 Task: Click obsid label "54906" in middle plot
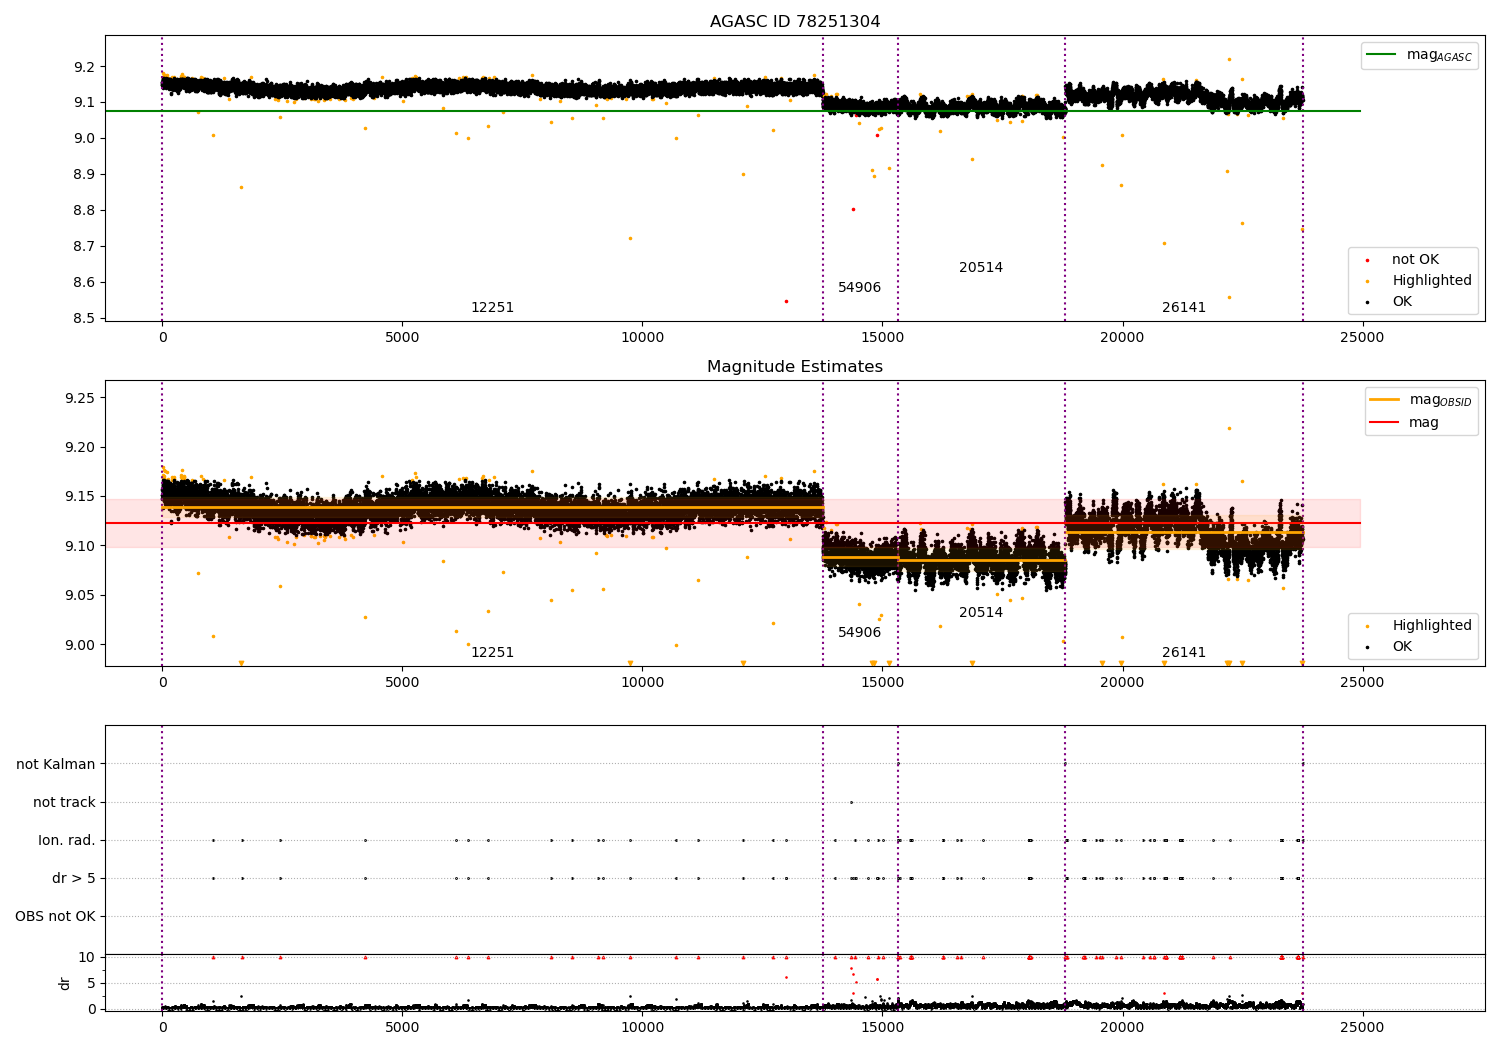click(860, 633)
